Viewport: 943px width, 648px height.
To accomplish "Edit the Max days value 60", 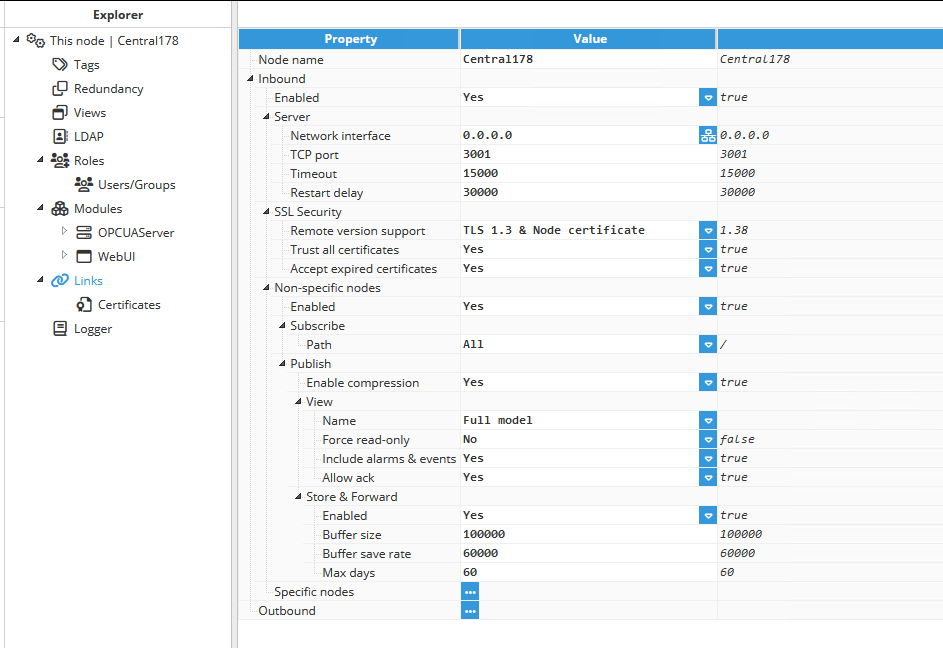I will click(588, 572).
